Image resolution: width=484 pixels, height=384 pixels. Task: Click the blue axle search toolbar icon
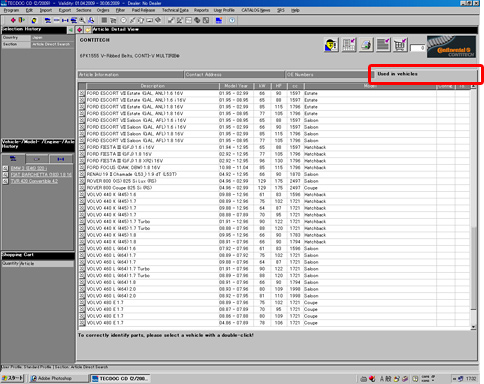pos(65,20)
